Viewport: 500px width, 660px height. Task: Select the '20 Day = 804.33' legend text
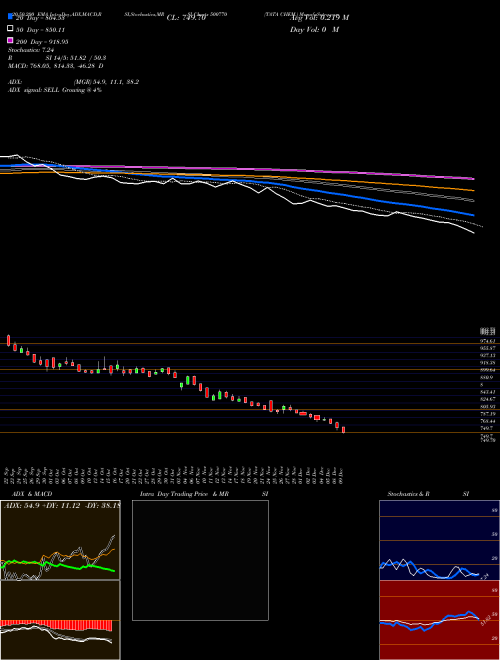pos(40,18)
